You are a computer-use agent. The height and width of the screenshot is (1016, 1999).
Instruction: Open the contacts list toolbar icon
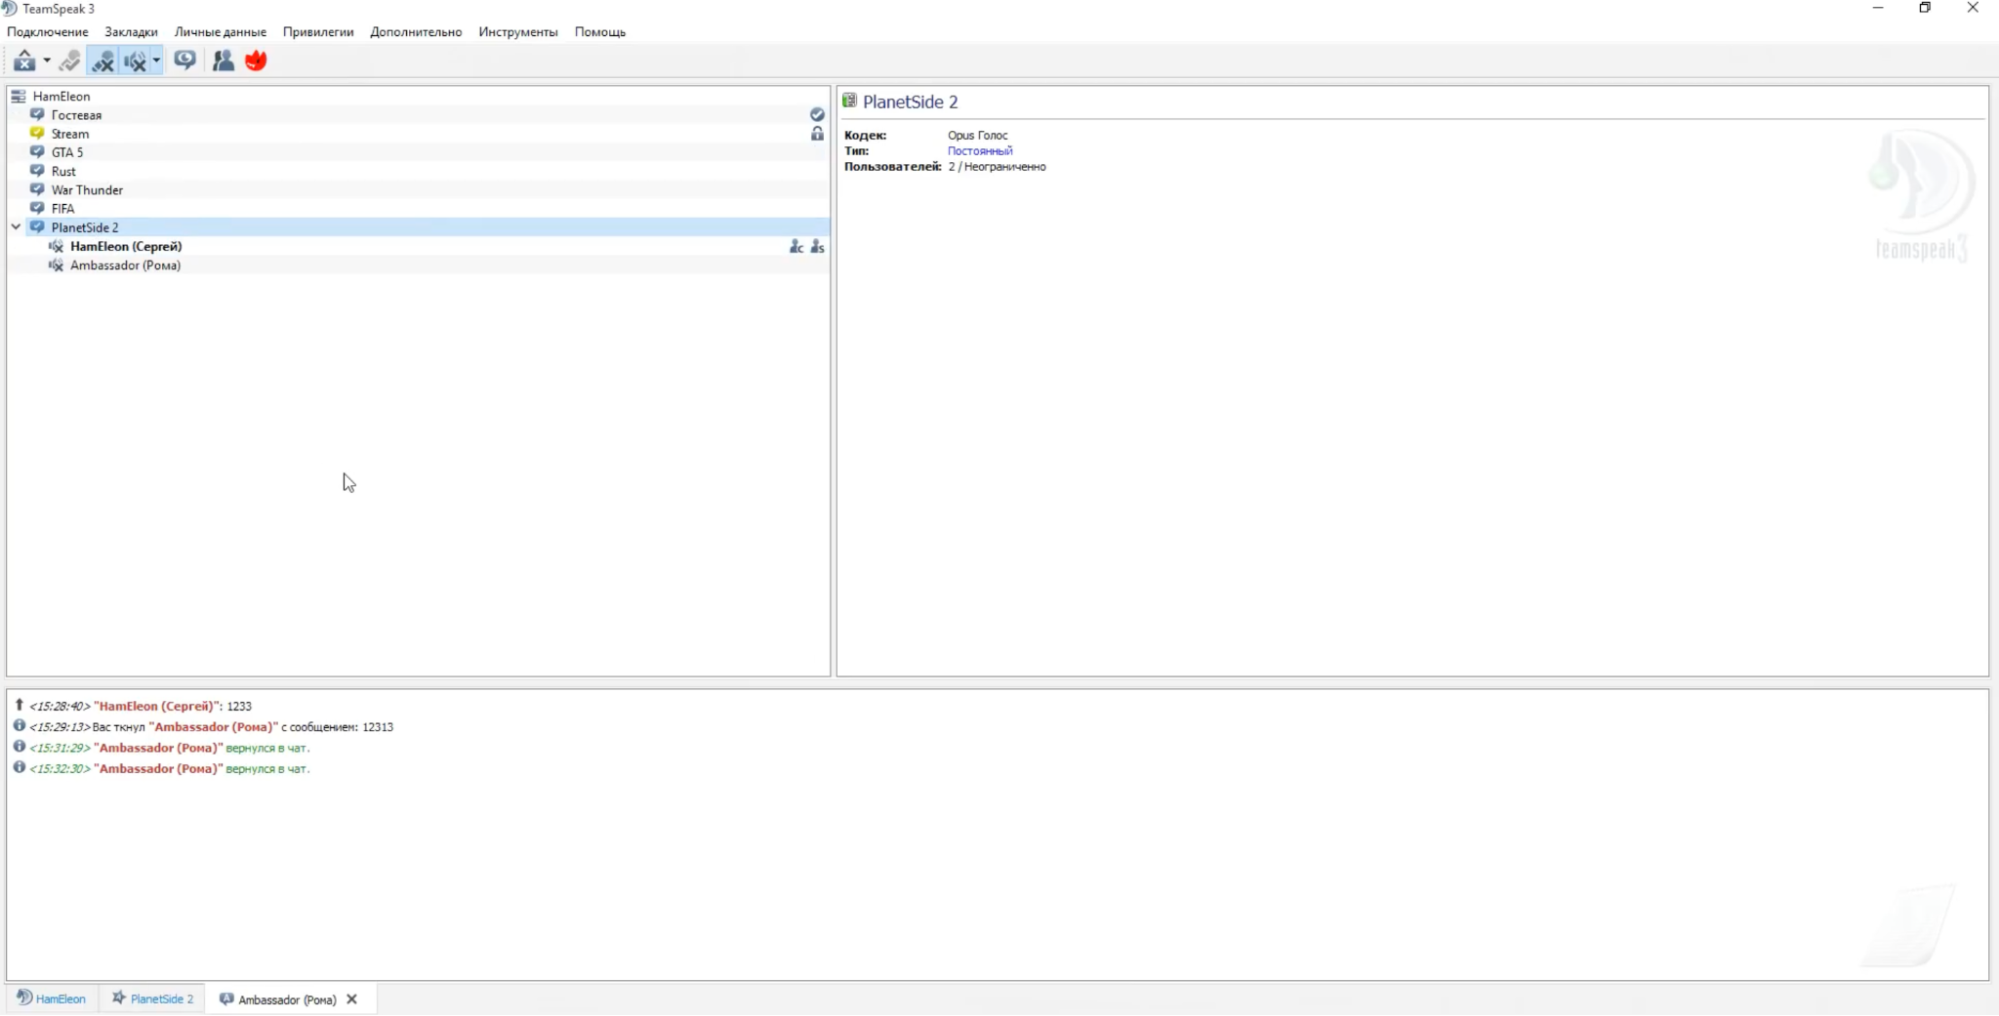pyautogui.click(x=223, y=61)
